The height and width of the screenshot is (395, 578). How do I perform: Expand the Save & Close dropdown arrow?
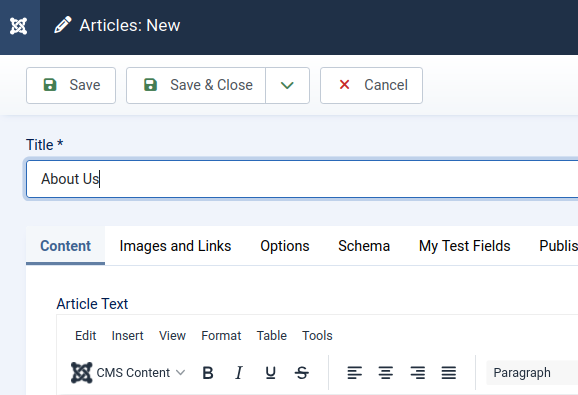point(287,85)
